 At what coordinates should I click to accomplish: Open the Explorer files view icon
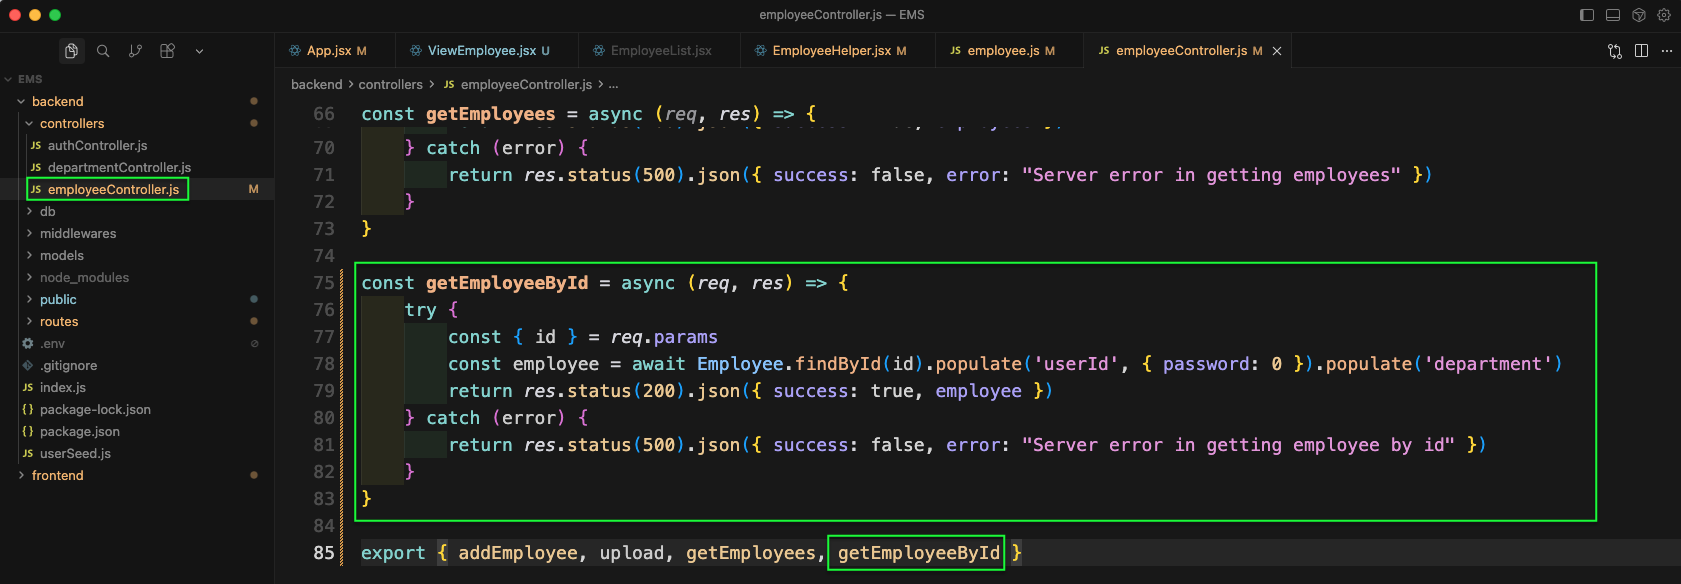(71, 51)
